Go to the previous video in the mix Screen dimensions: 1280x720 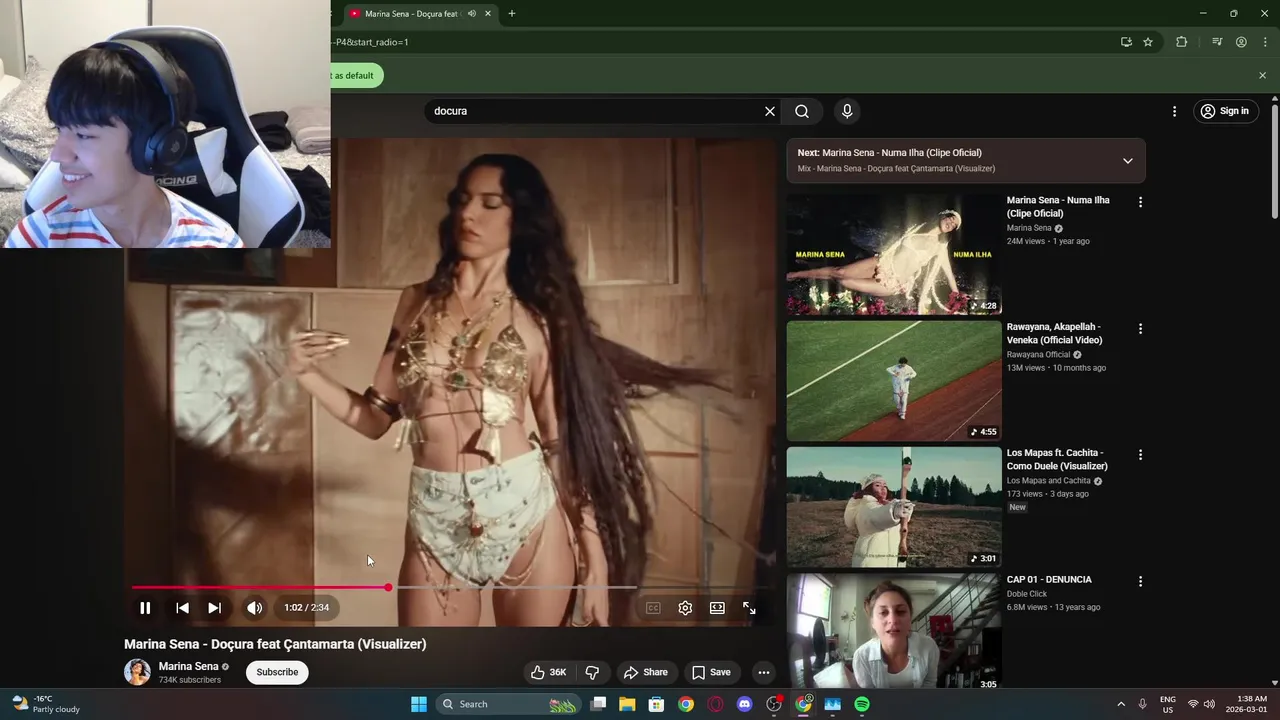(x=182, y=608)
